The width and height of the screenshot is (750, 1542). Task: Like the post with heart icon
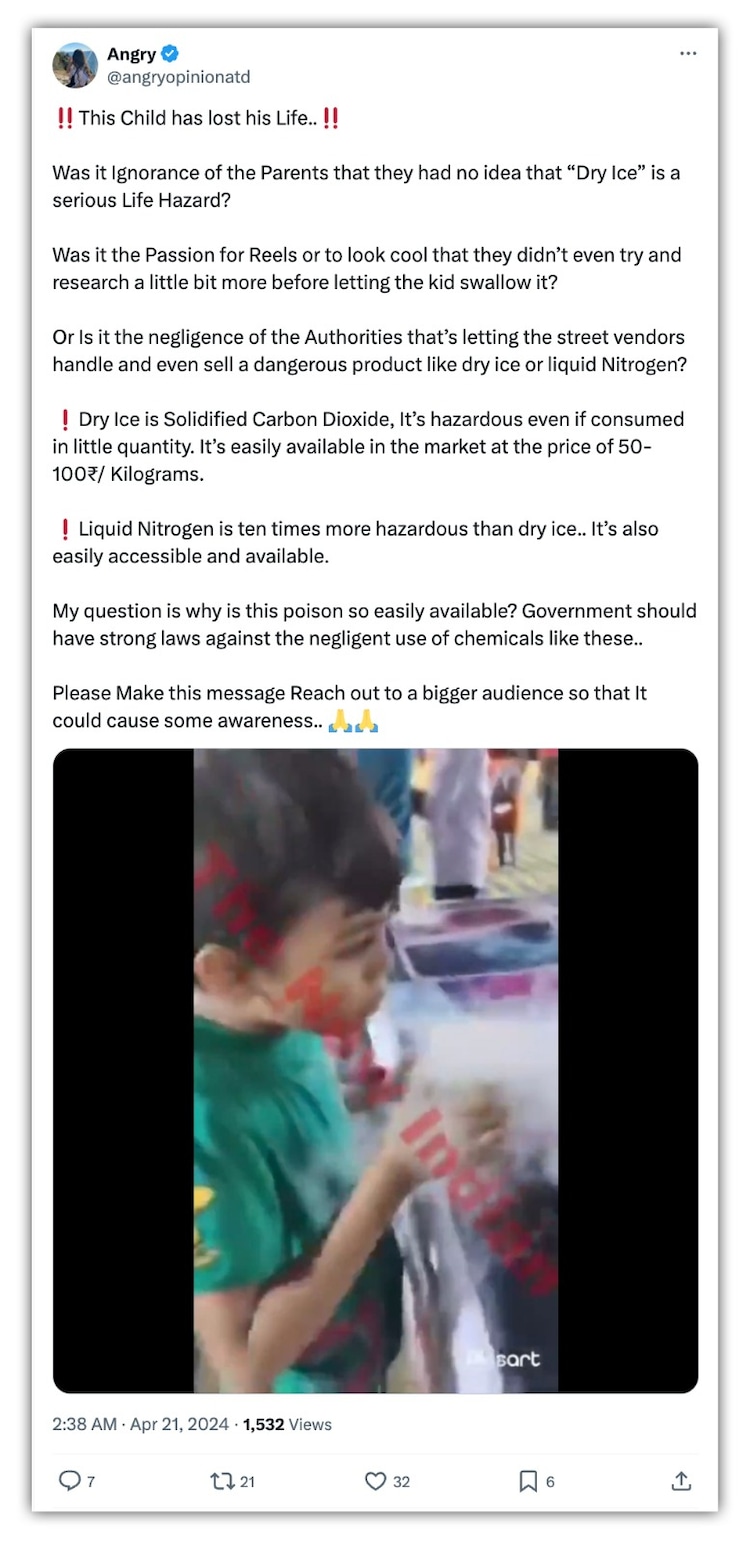pyautogui.click(x=375, y=1481)
